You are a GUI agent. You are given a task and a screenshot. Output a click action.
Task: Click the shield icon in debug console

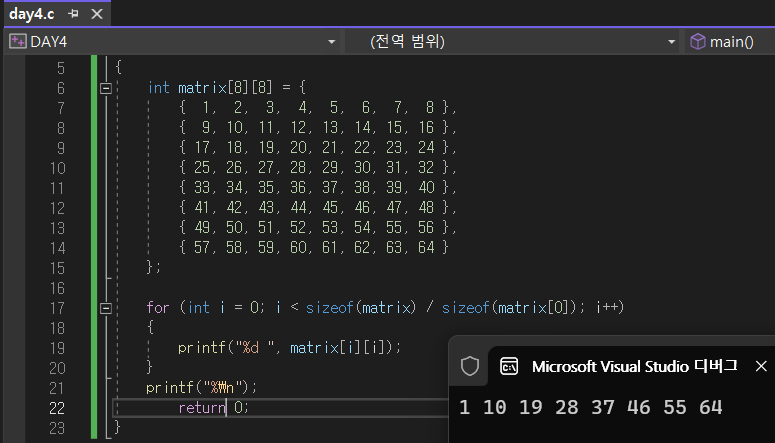[470, 366]
